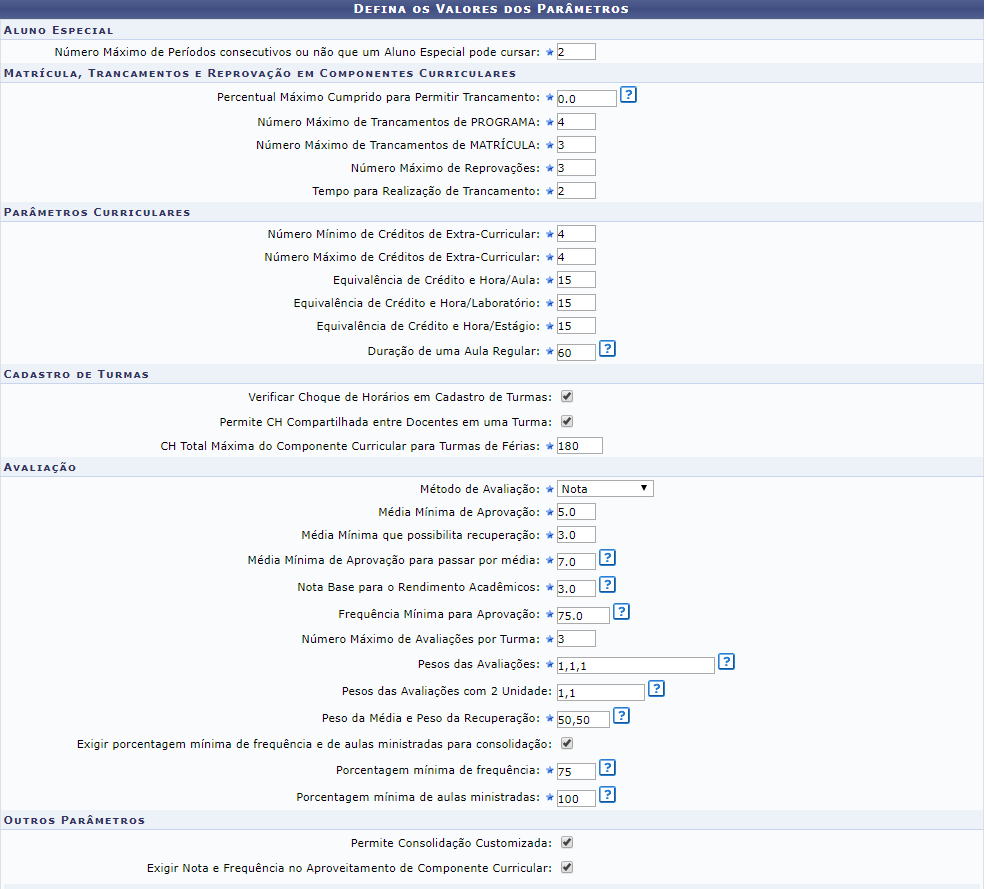Image resolution: width=986 pixels, height=889 pixels.
Task: Click help icon next to Média Mínima para passar por média
Action: click(606, 558)
